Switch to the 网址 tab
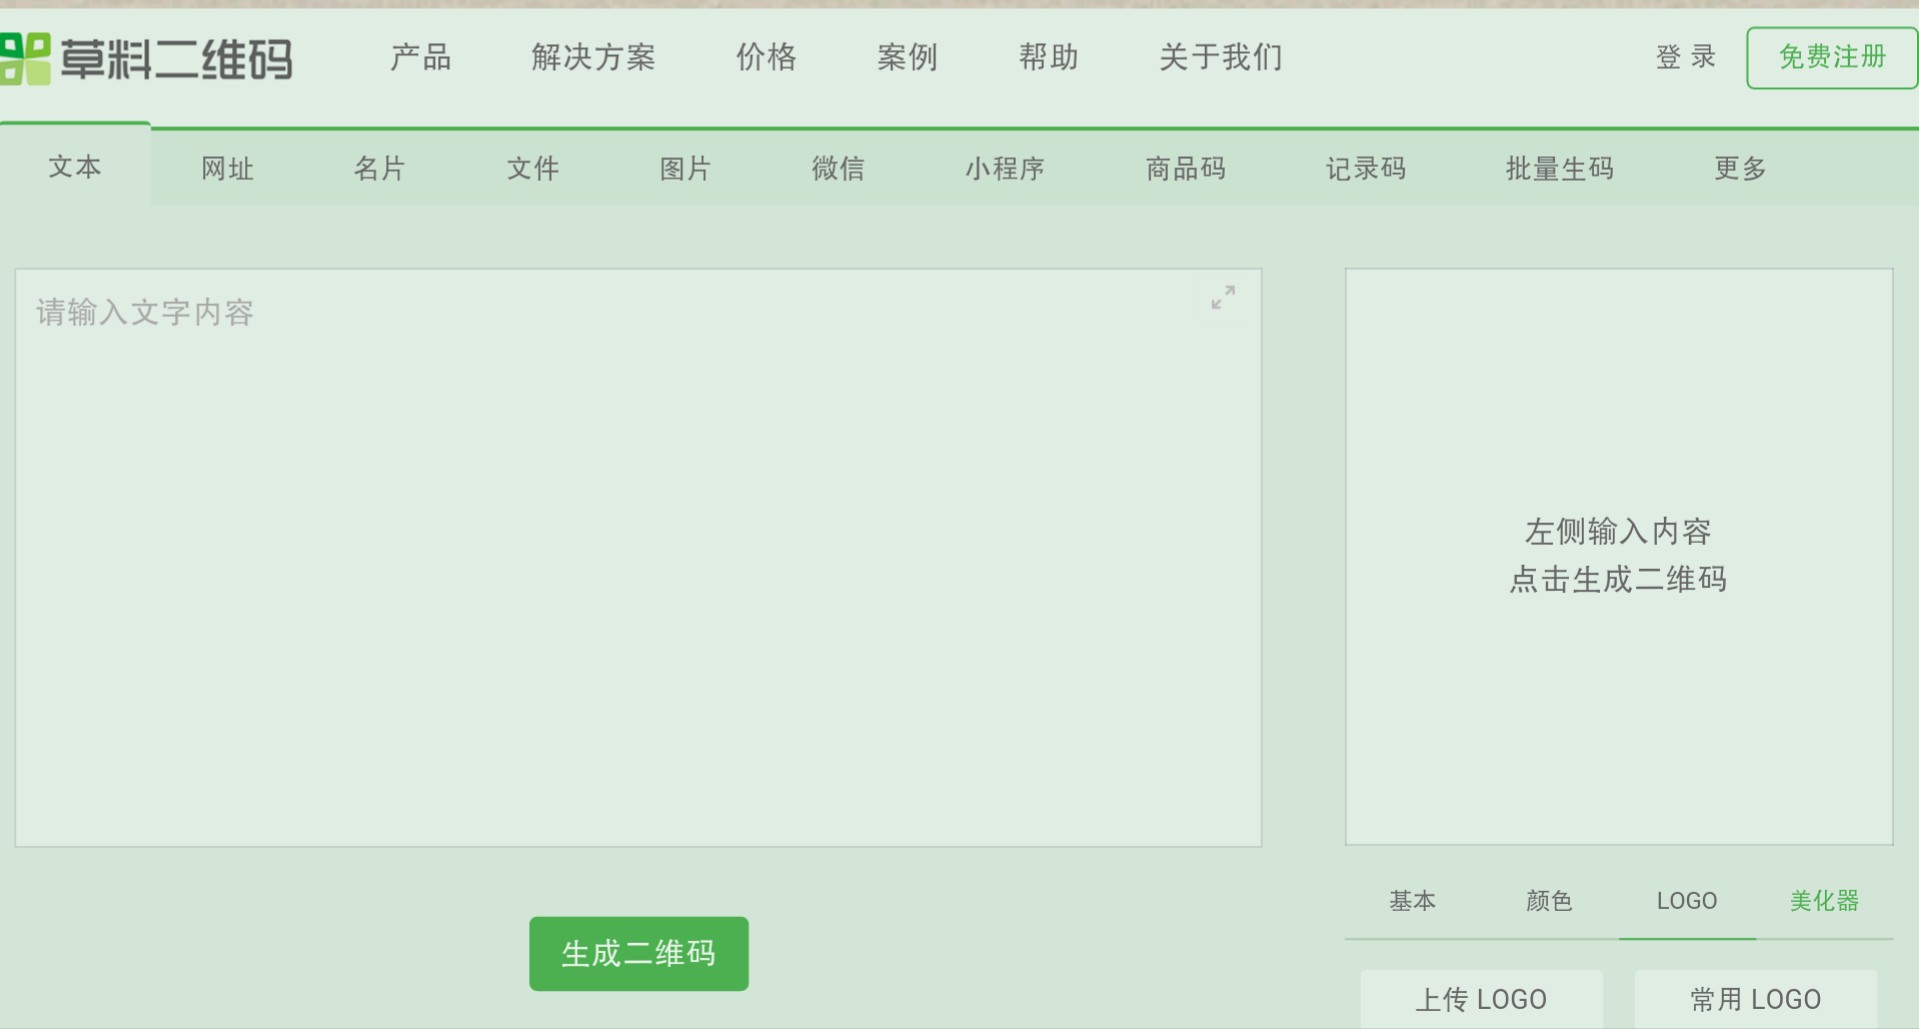The width and height of the screenshot is (1919, 1029). (x=226, y=168)
